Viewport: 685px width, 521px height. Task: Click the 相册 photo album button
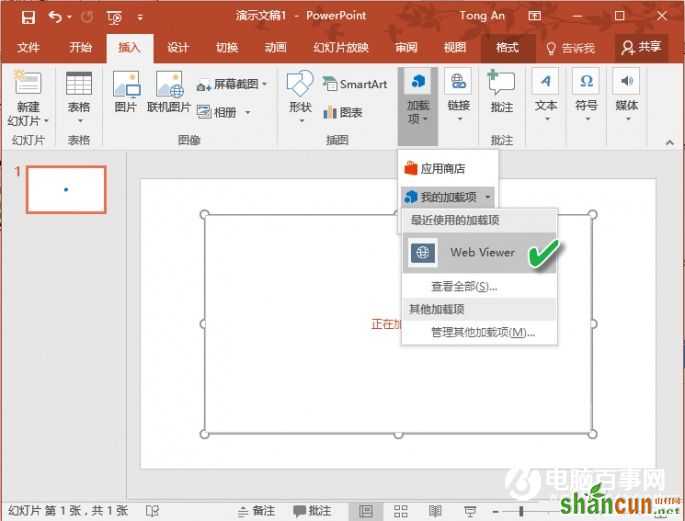click(x=217, y=113)
